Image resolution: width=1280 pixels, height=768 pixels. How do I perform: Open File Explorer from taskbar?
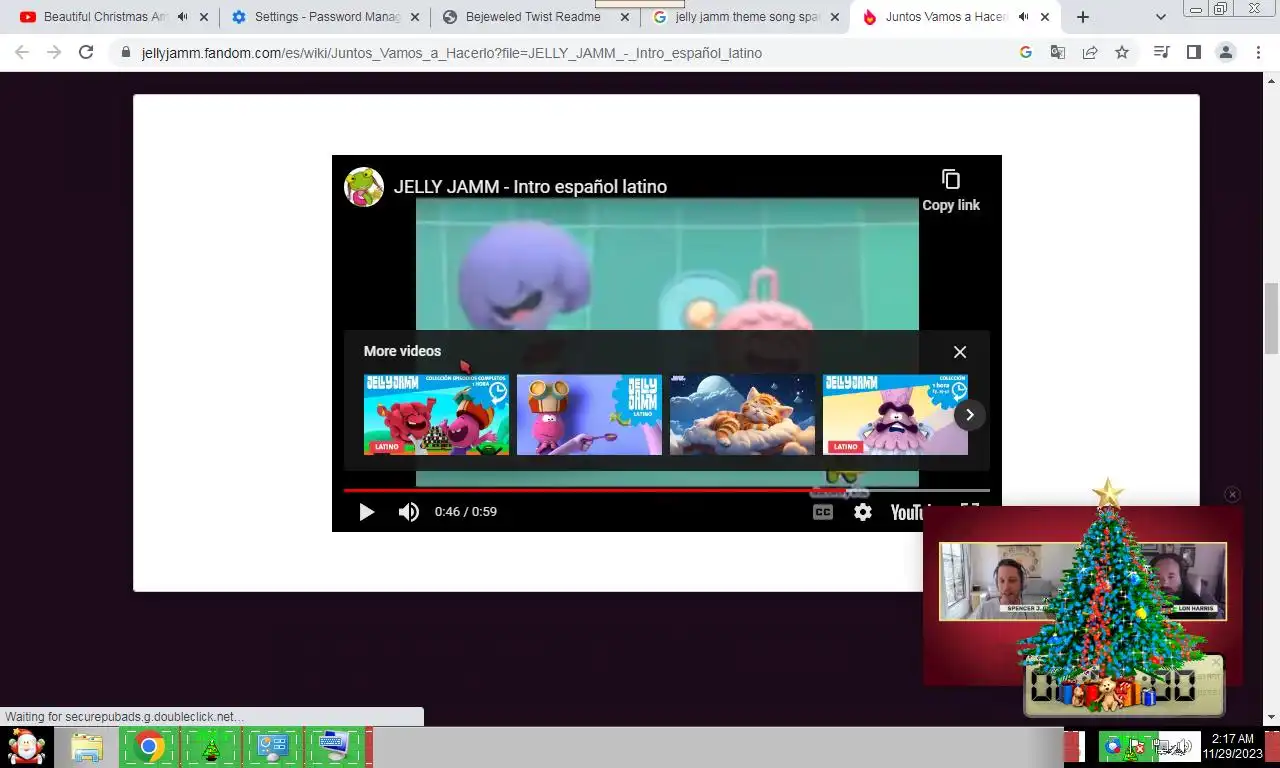[x=87, y=747]
